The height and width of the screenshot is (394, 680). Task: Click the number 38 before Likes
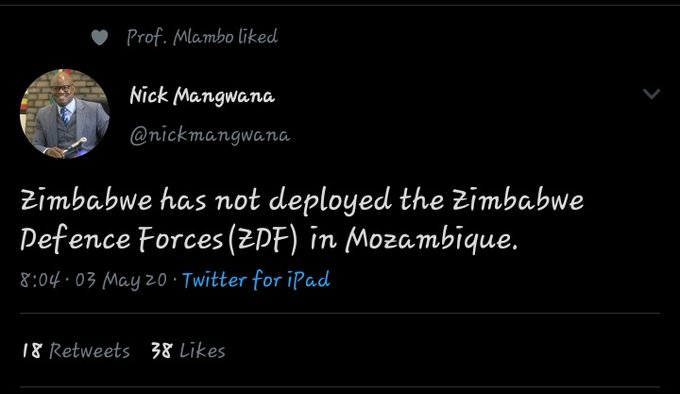coord(162,350)
